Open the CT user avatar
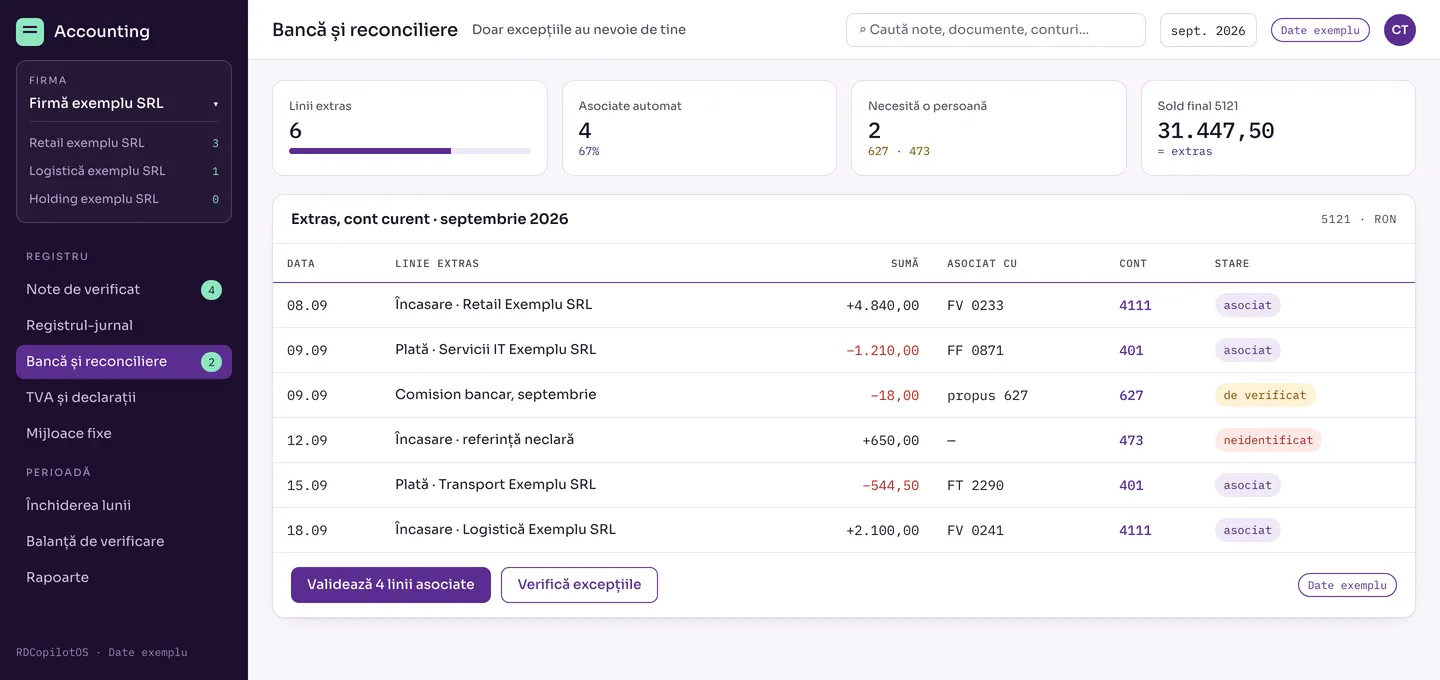 (x=1400, y=30)
